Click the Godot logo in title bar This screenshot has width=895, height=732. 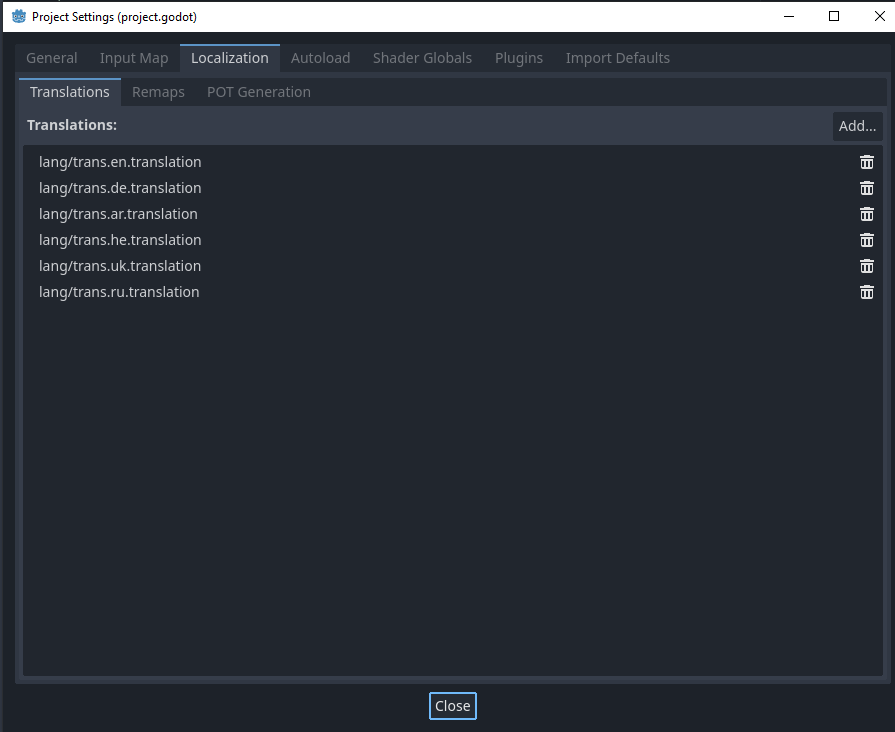tap(19, 17)
